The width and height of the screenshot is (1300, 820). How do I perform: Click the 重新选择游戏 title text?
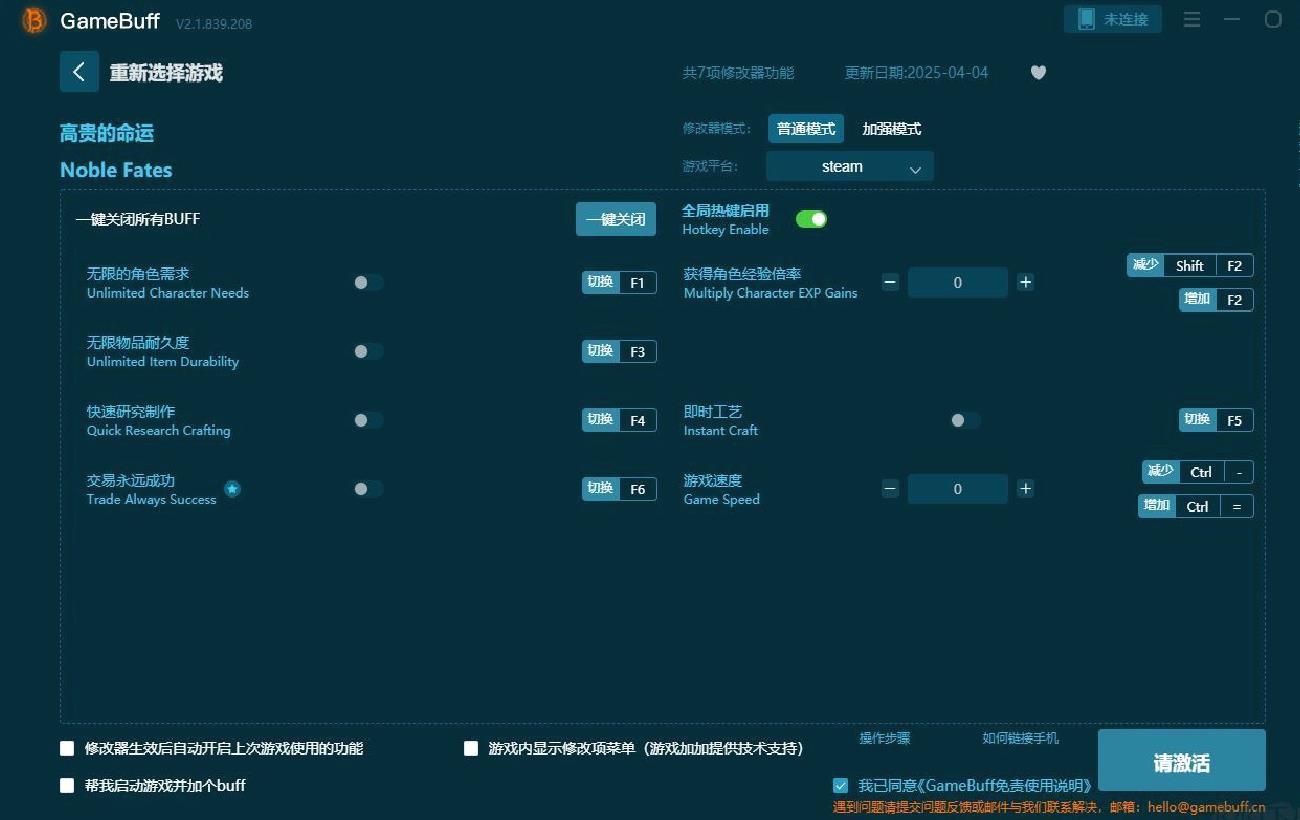pos(166,73)
